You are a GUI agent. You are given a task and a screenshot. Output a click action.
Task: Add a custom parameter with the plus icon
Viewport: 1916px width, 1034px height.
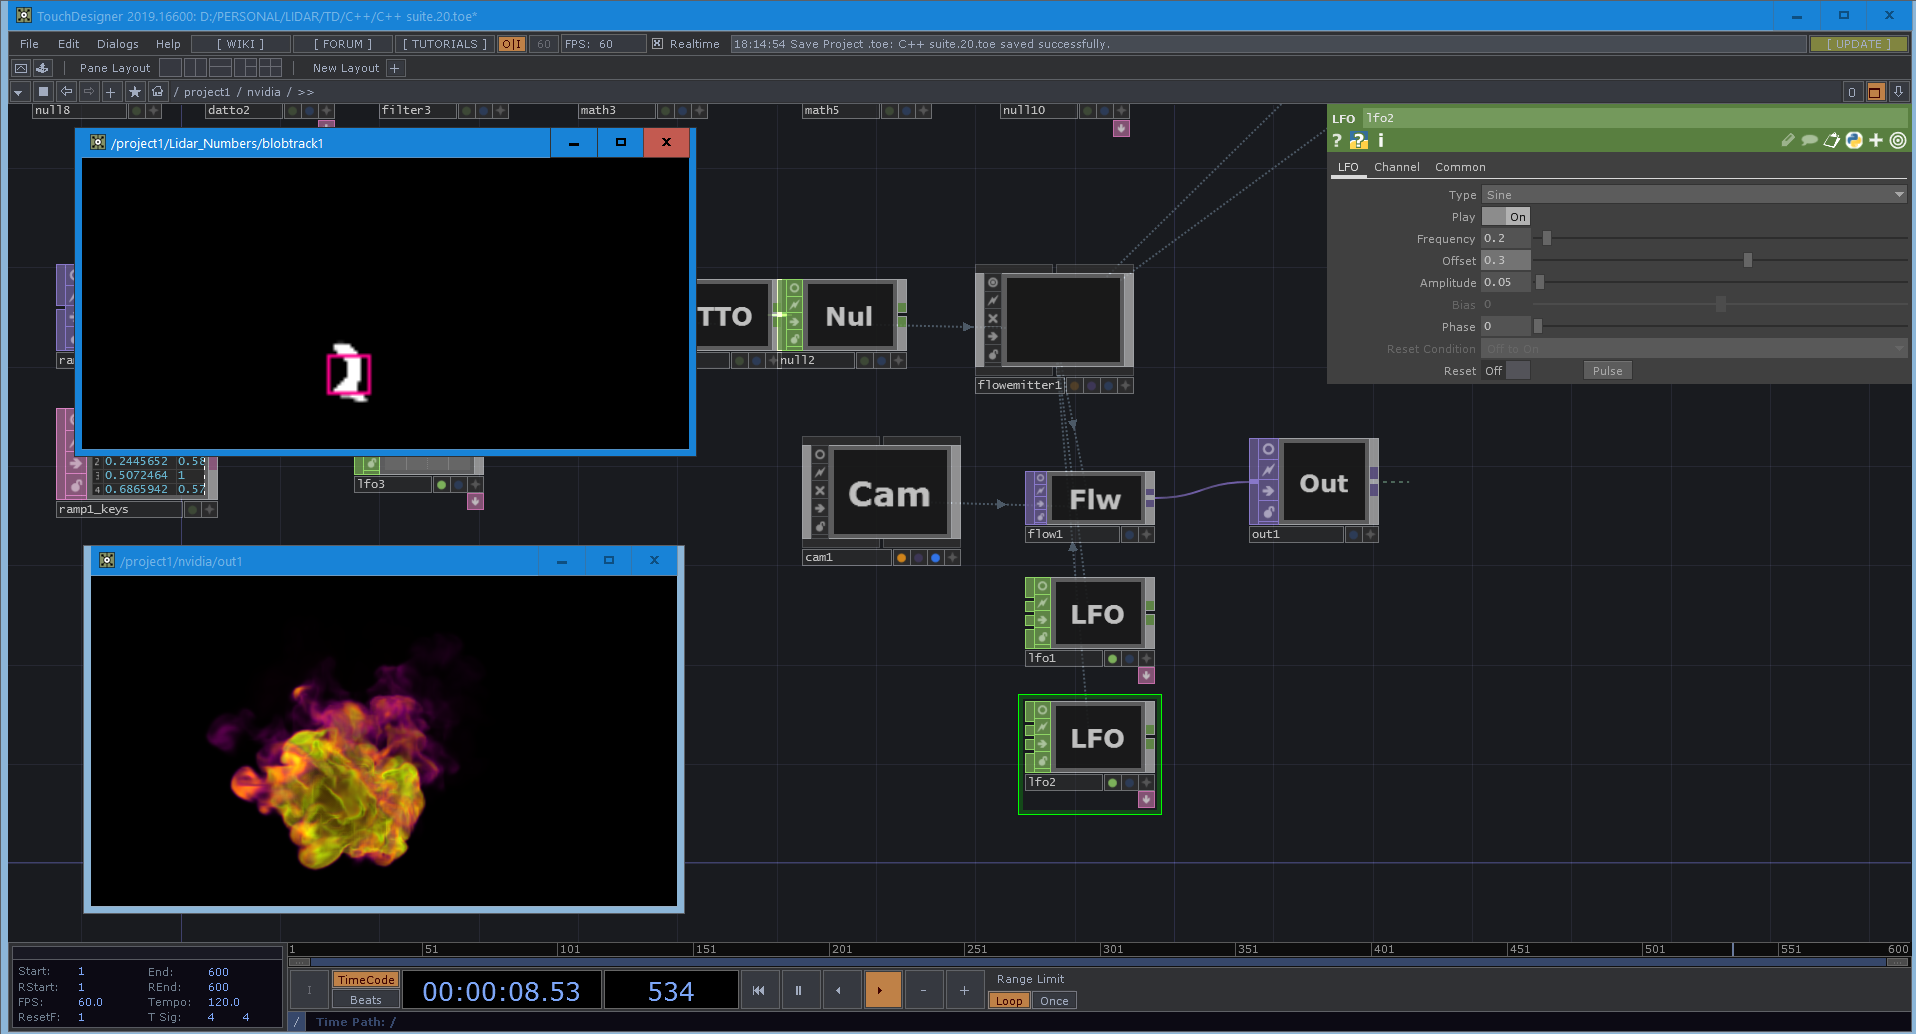(x=1876, y=141)
